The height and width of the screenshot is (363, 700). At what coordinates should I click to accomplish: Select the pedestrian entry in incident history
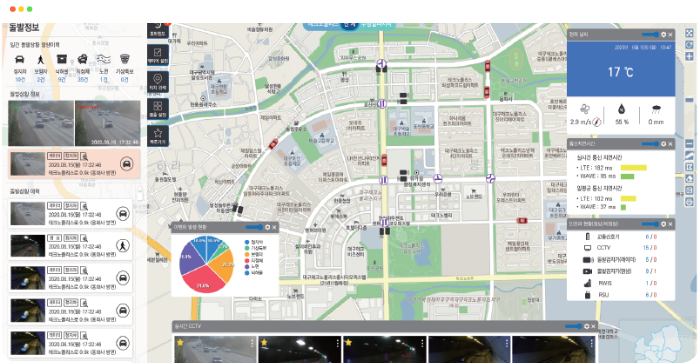point(71,246)
